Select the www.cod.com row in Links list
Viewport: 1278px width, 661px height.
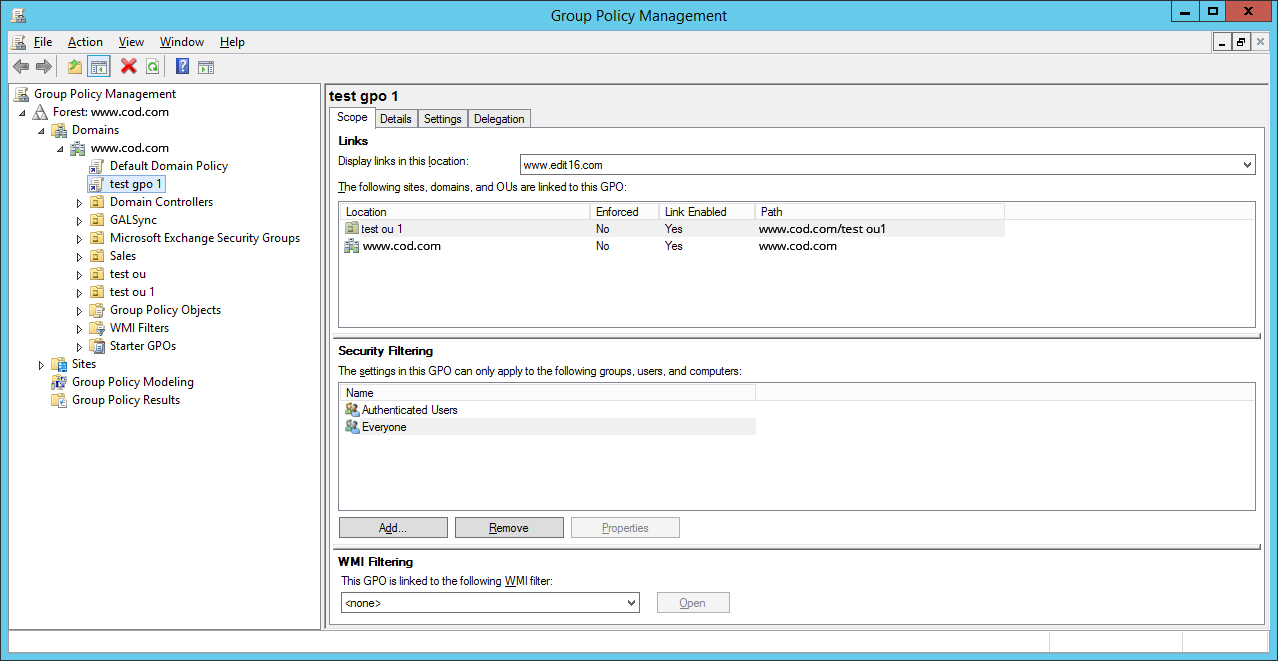coord(672,246)
